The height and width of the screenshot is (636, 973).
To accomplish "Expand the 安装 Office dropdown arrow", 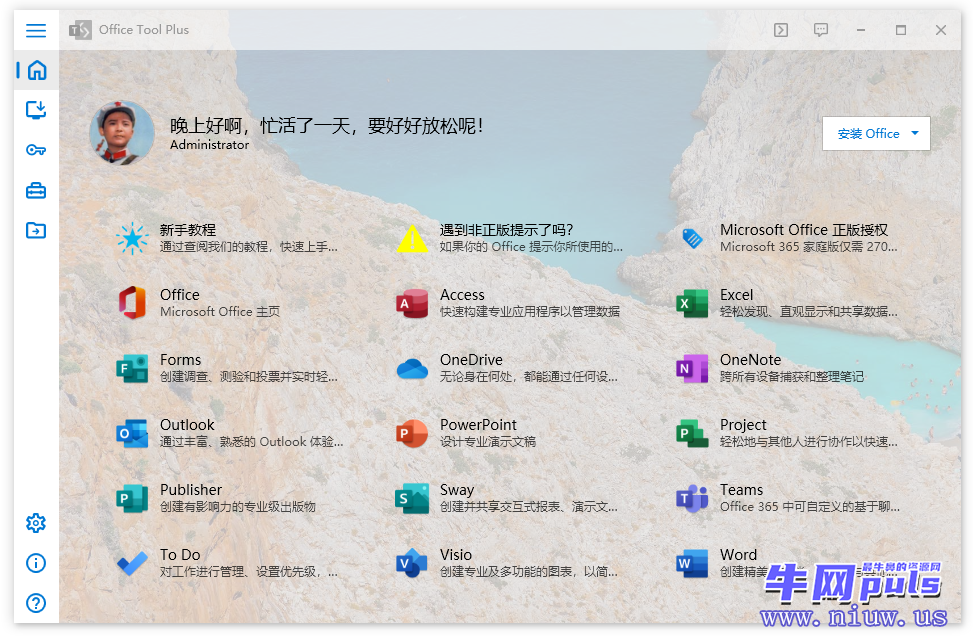I will pyautogui.click(x=915, y=133).
